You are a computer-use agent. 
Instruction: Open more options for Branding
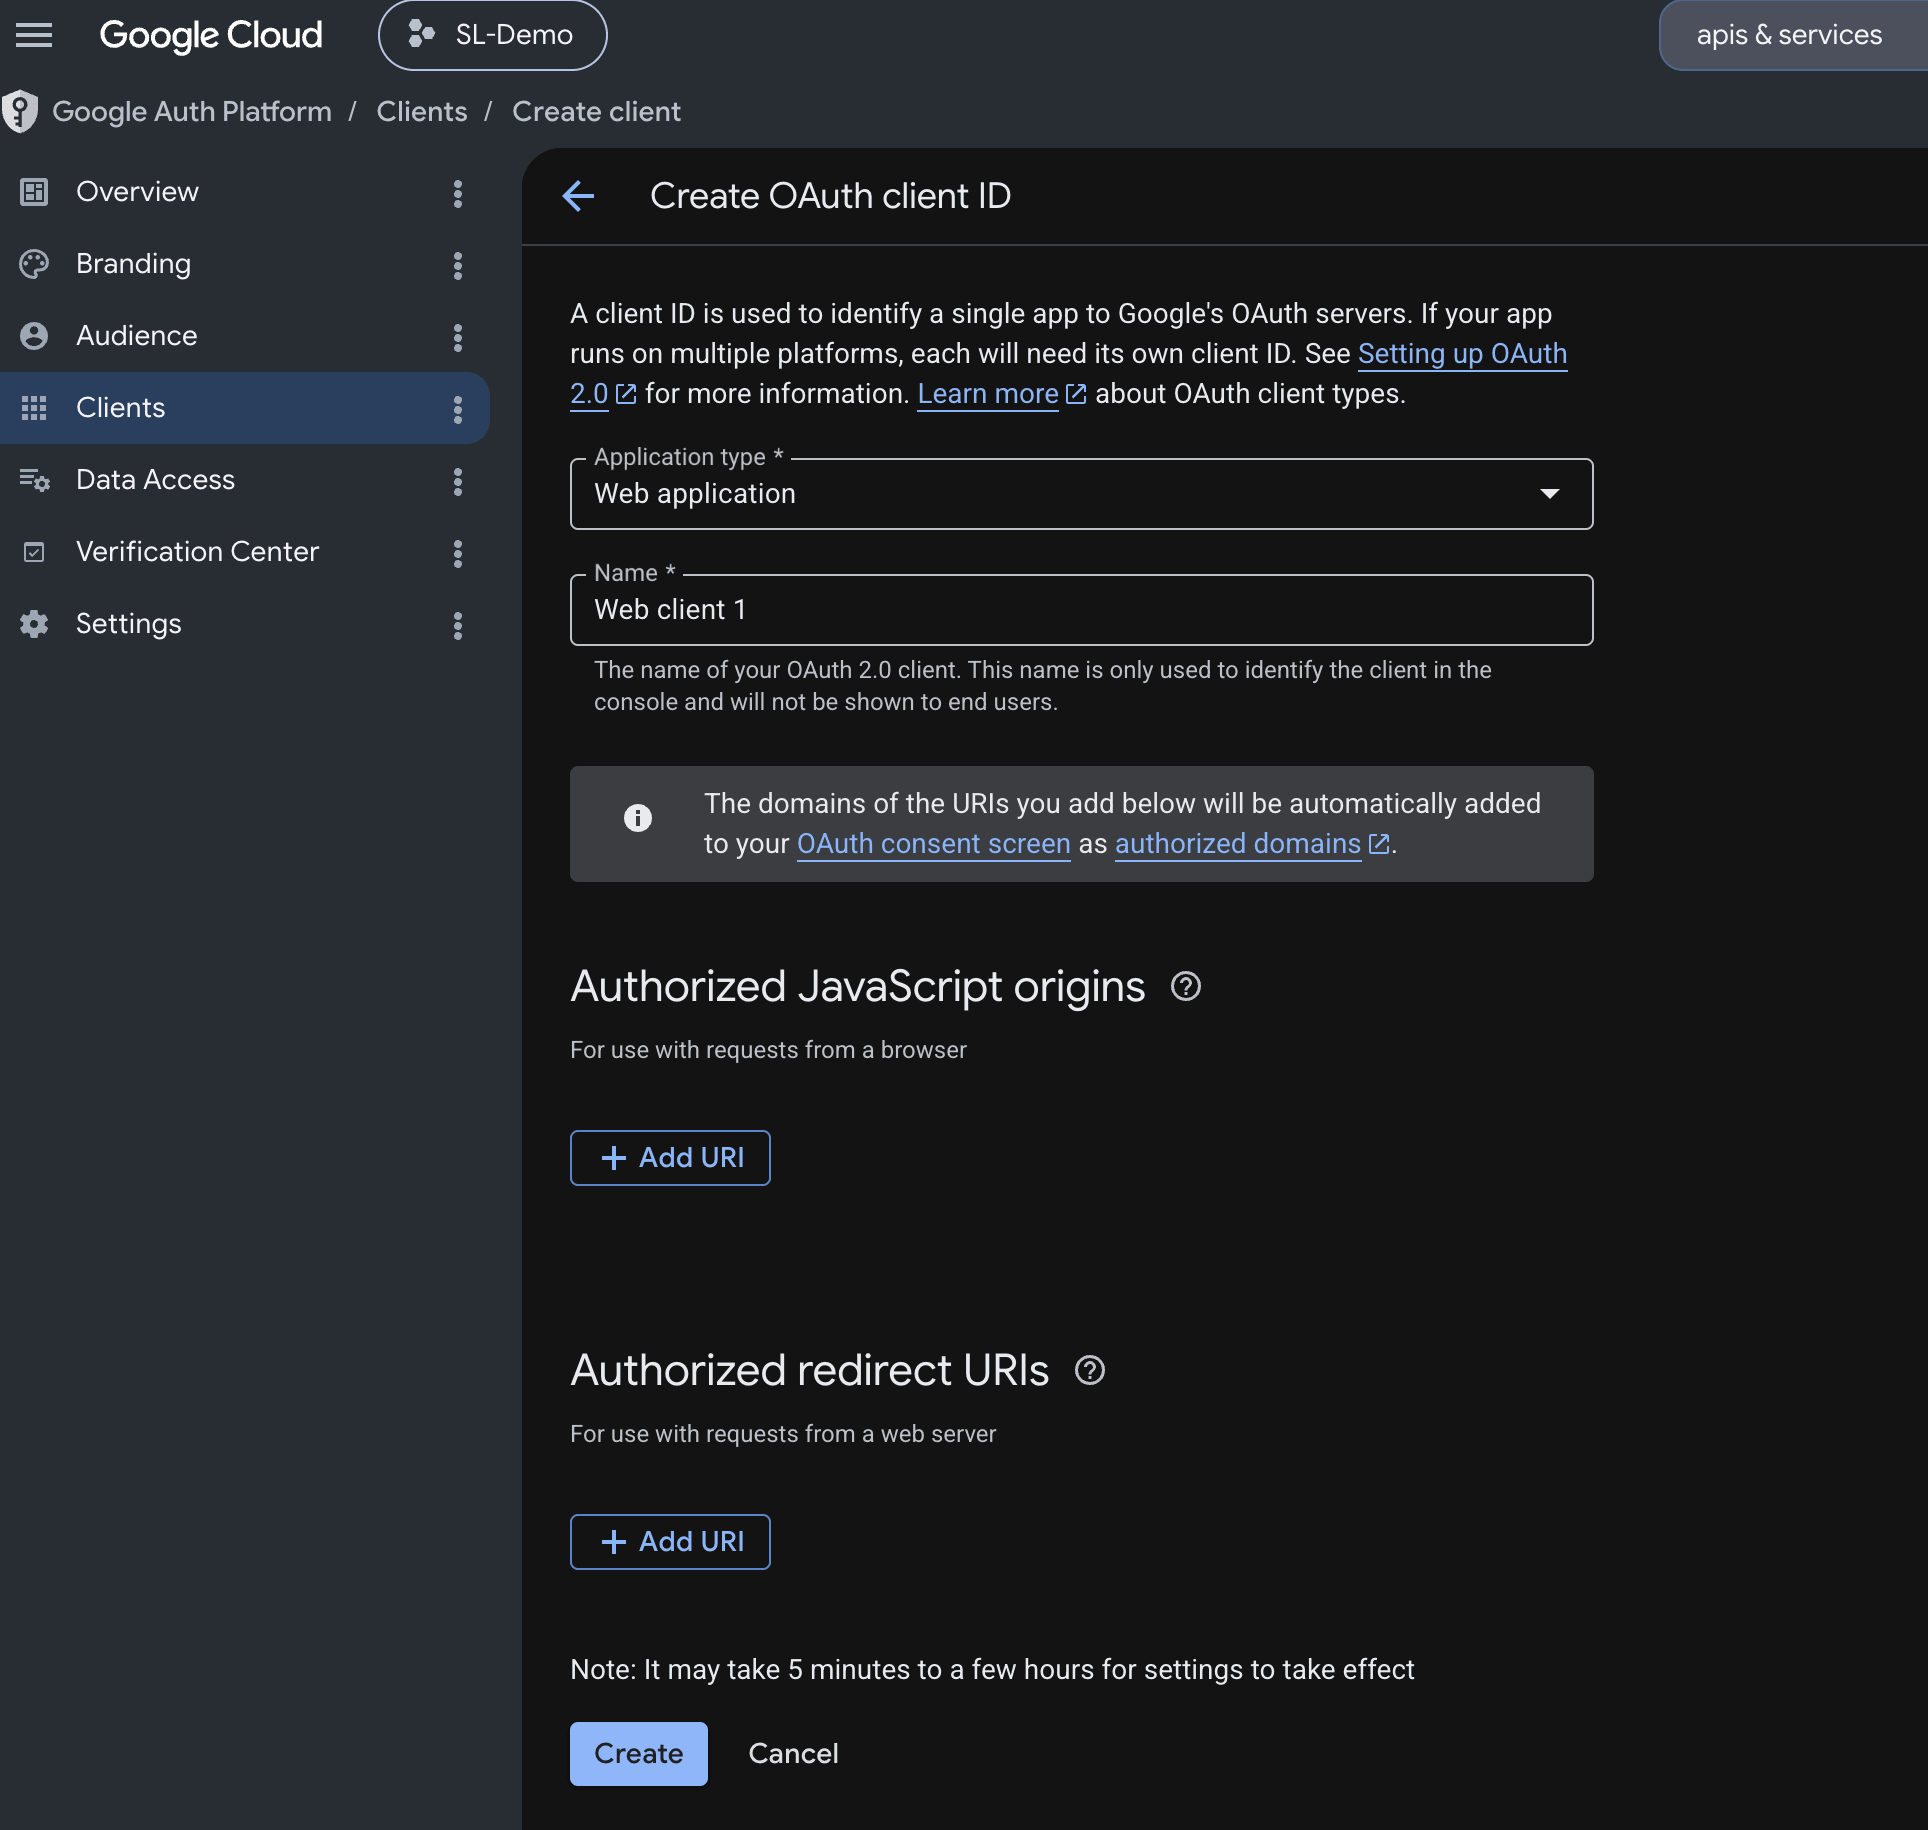458,266
